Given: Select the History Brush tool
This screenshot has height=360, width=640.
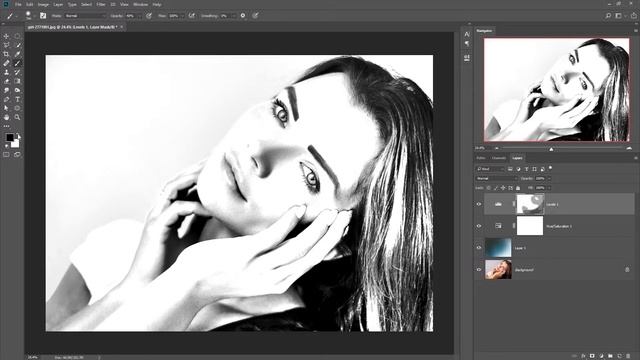Looking at the screenshot, I should pos(18,72).
